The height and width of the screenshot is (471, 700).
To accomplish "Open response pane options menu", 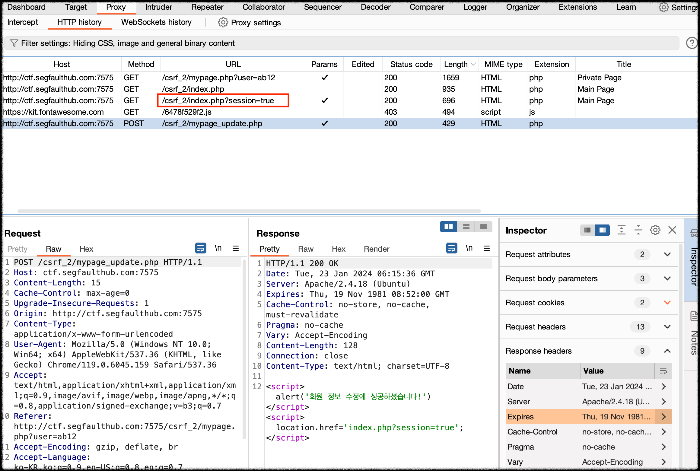I will [x=487, y=248].
